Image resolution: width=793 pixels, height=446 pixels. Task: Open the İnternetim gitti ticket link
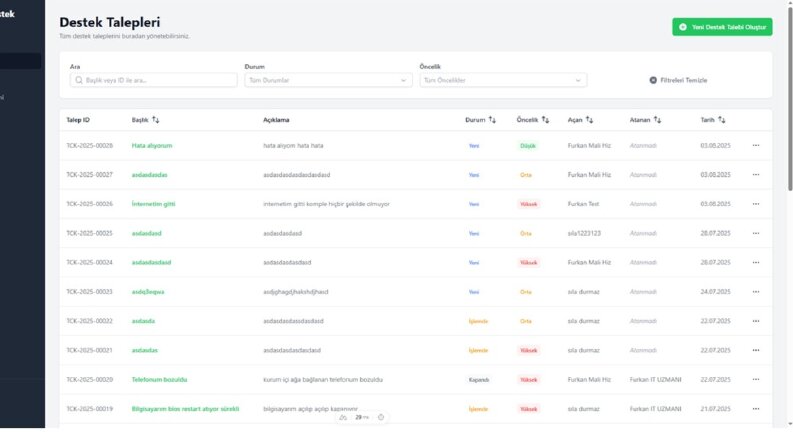[153, 204]
